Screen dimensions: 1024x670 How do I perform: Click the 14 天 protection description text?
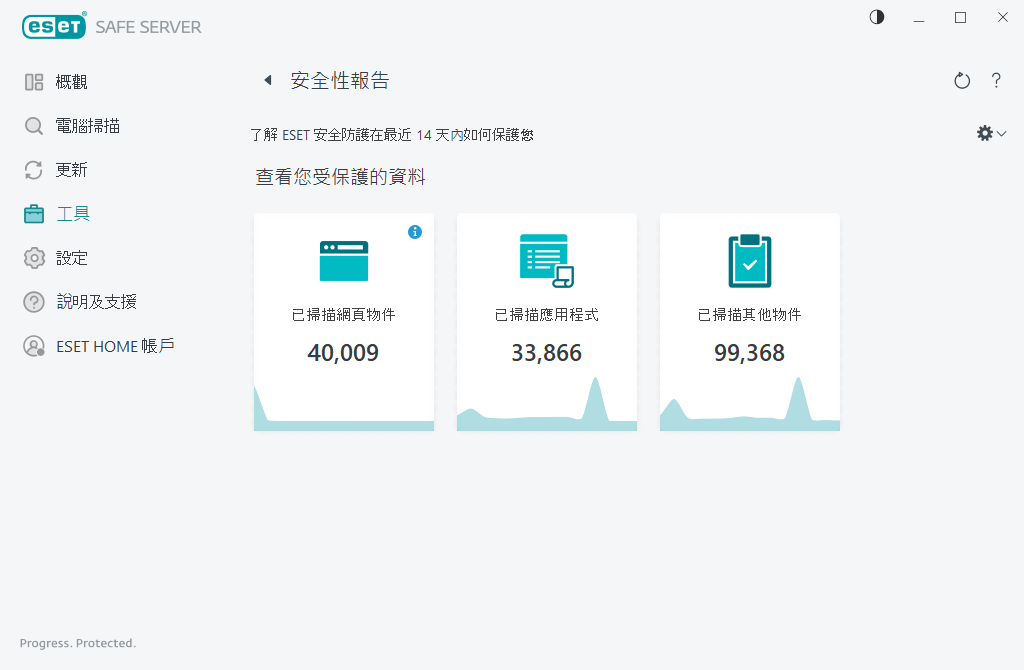(x=392, y=135)
